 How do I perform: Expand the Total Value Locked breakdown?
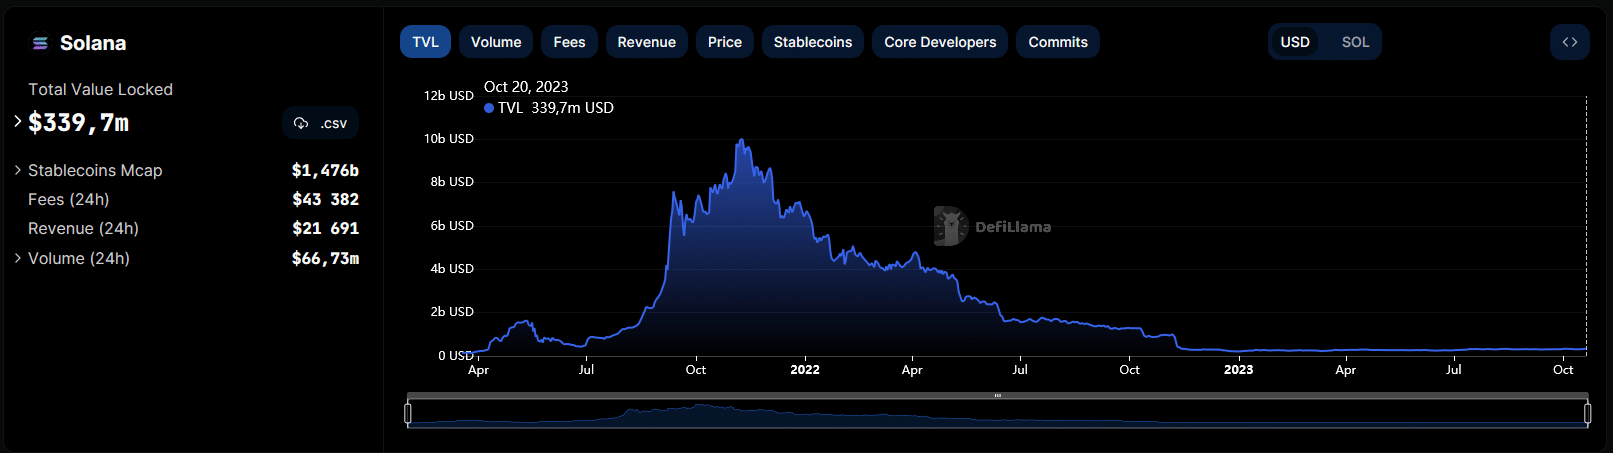tap(18, 121)
